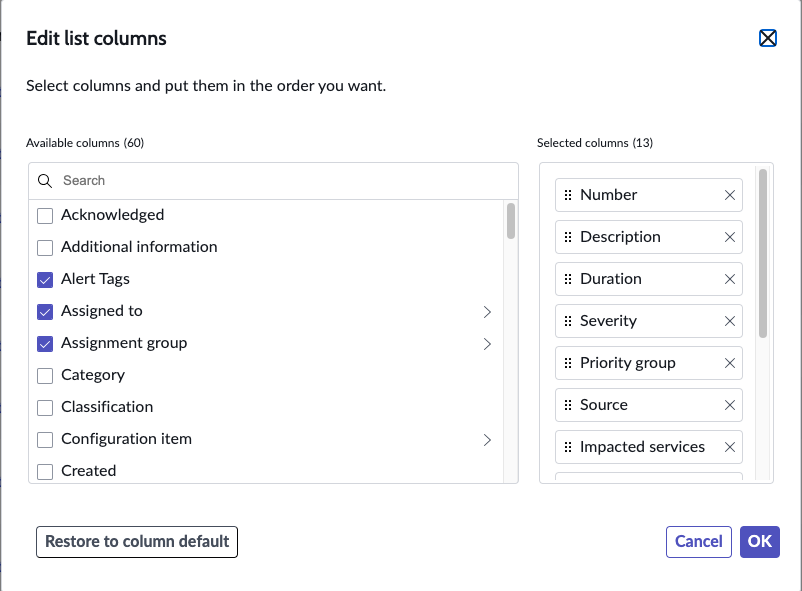Remove Impacted services using its X icon
Viewport: 802px width, 591px height.
pos(730,447)
